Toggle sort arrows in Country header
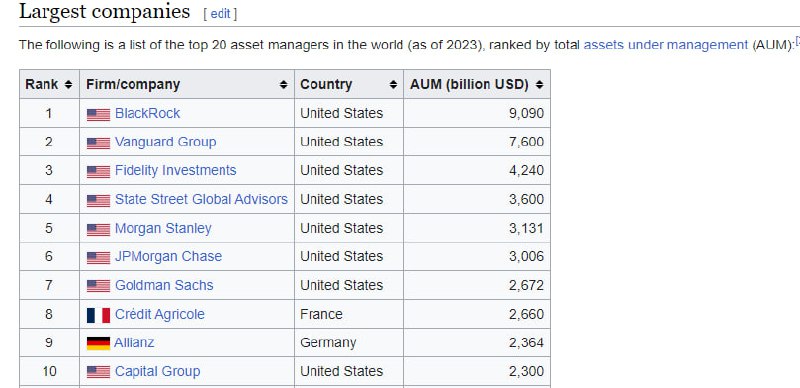 (x=393, y=85)
